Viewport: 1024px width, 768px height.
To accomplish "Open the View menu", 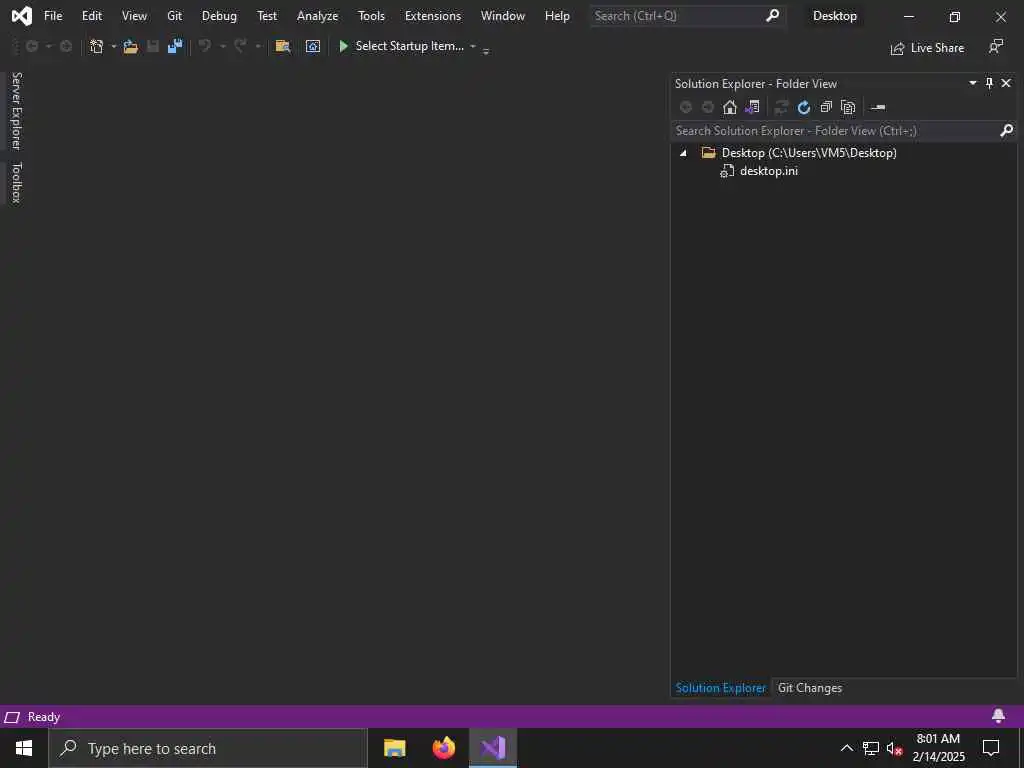I will click(x=135, y=16).
